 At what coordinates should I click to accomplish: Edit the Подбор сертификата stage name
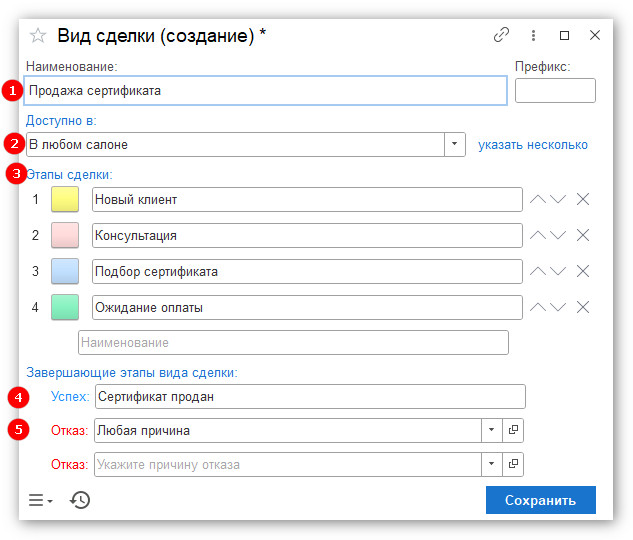(x=307, y=271)
